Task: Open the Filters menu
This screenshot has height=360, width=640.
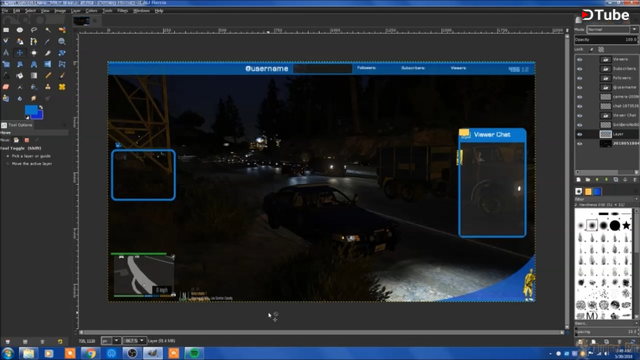Action: [122, 11]
